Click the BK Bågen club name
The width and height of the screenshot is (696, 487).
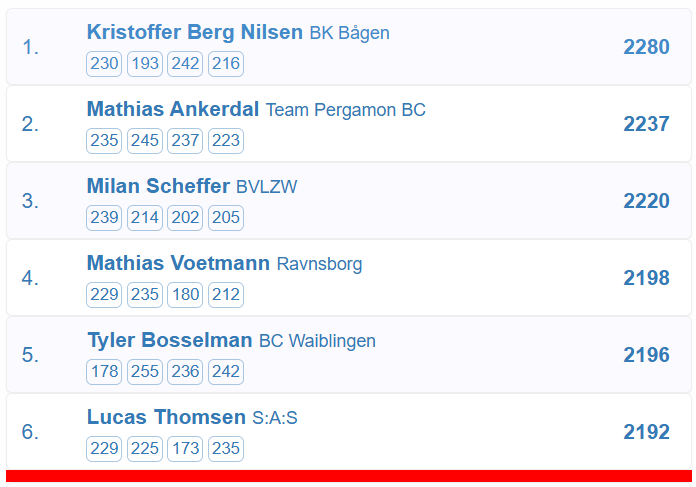[349, 33]
